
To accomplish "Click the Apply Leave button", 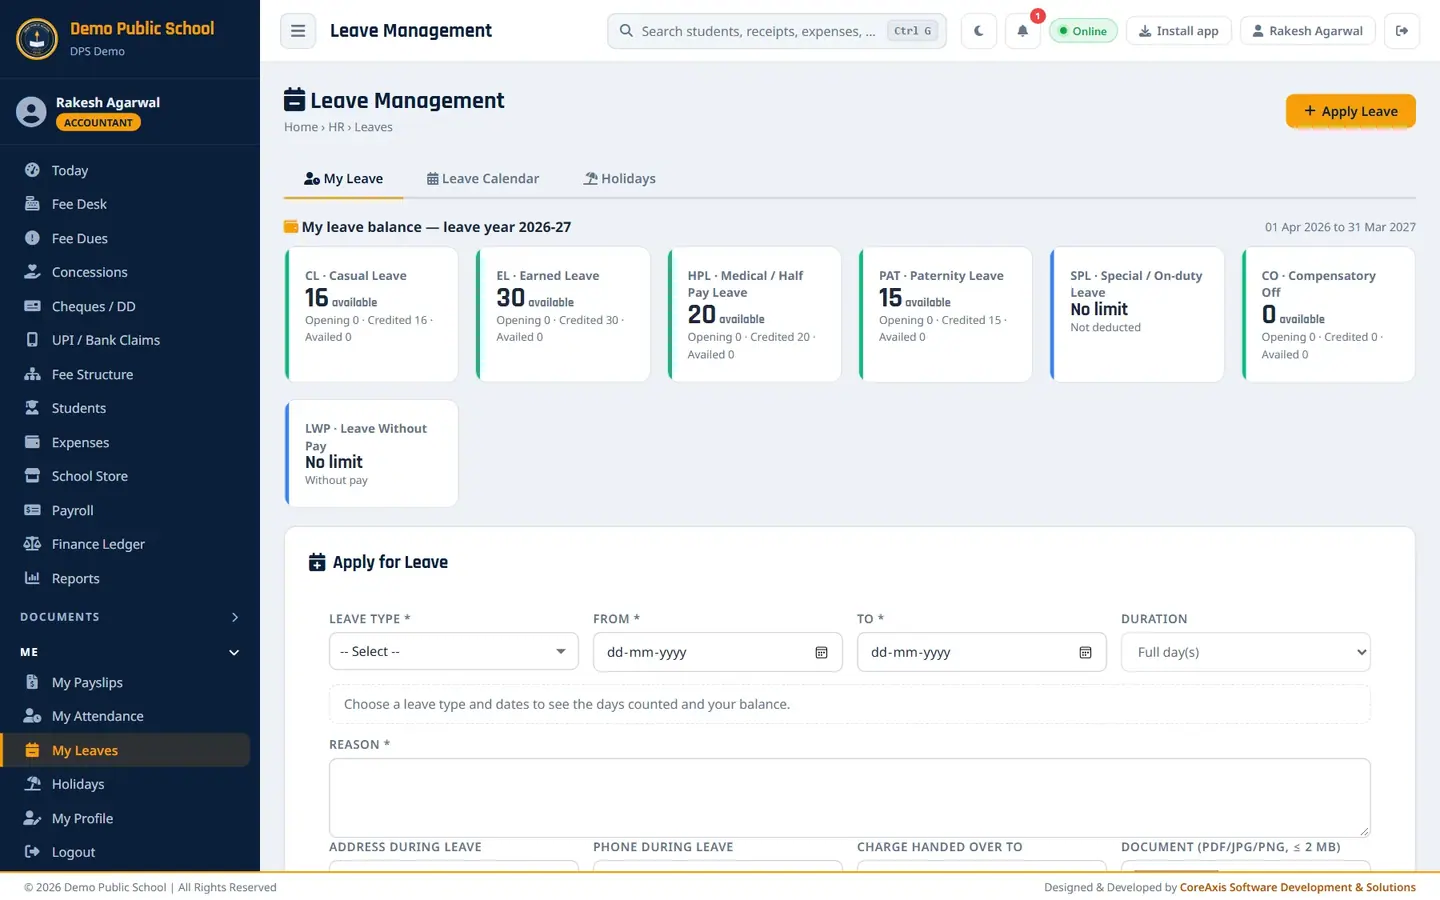I will click(x=1350, y=111).
